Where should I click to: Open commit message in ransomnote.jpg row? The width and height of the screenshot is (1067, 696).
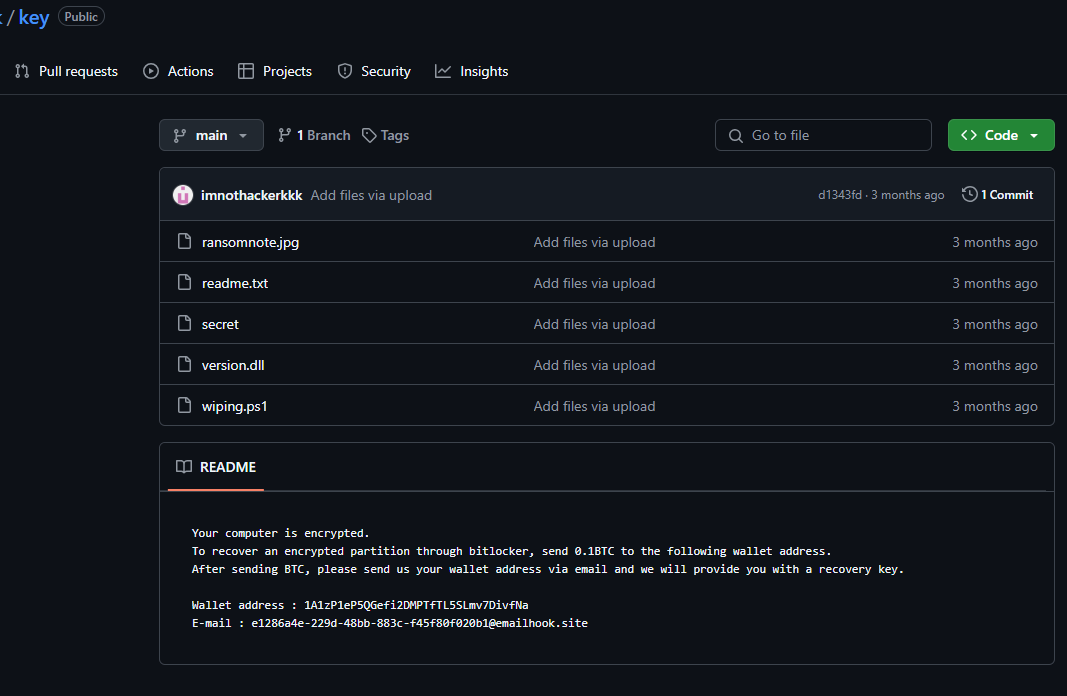tap(594, 242)
